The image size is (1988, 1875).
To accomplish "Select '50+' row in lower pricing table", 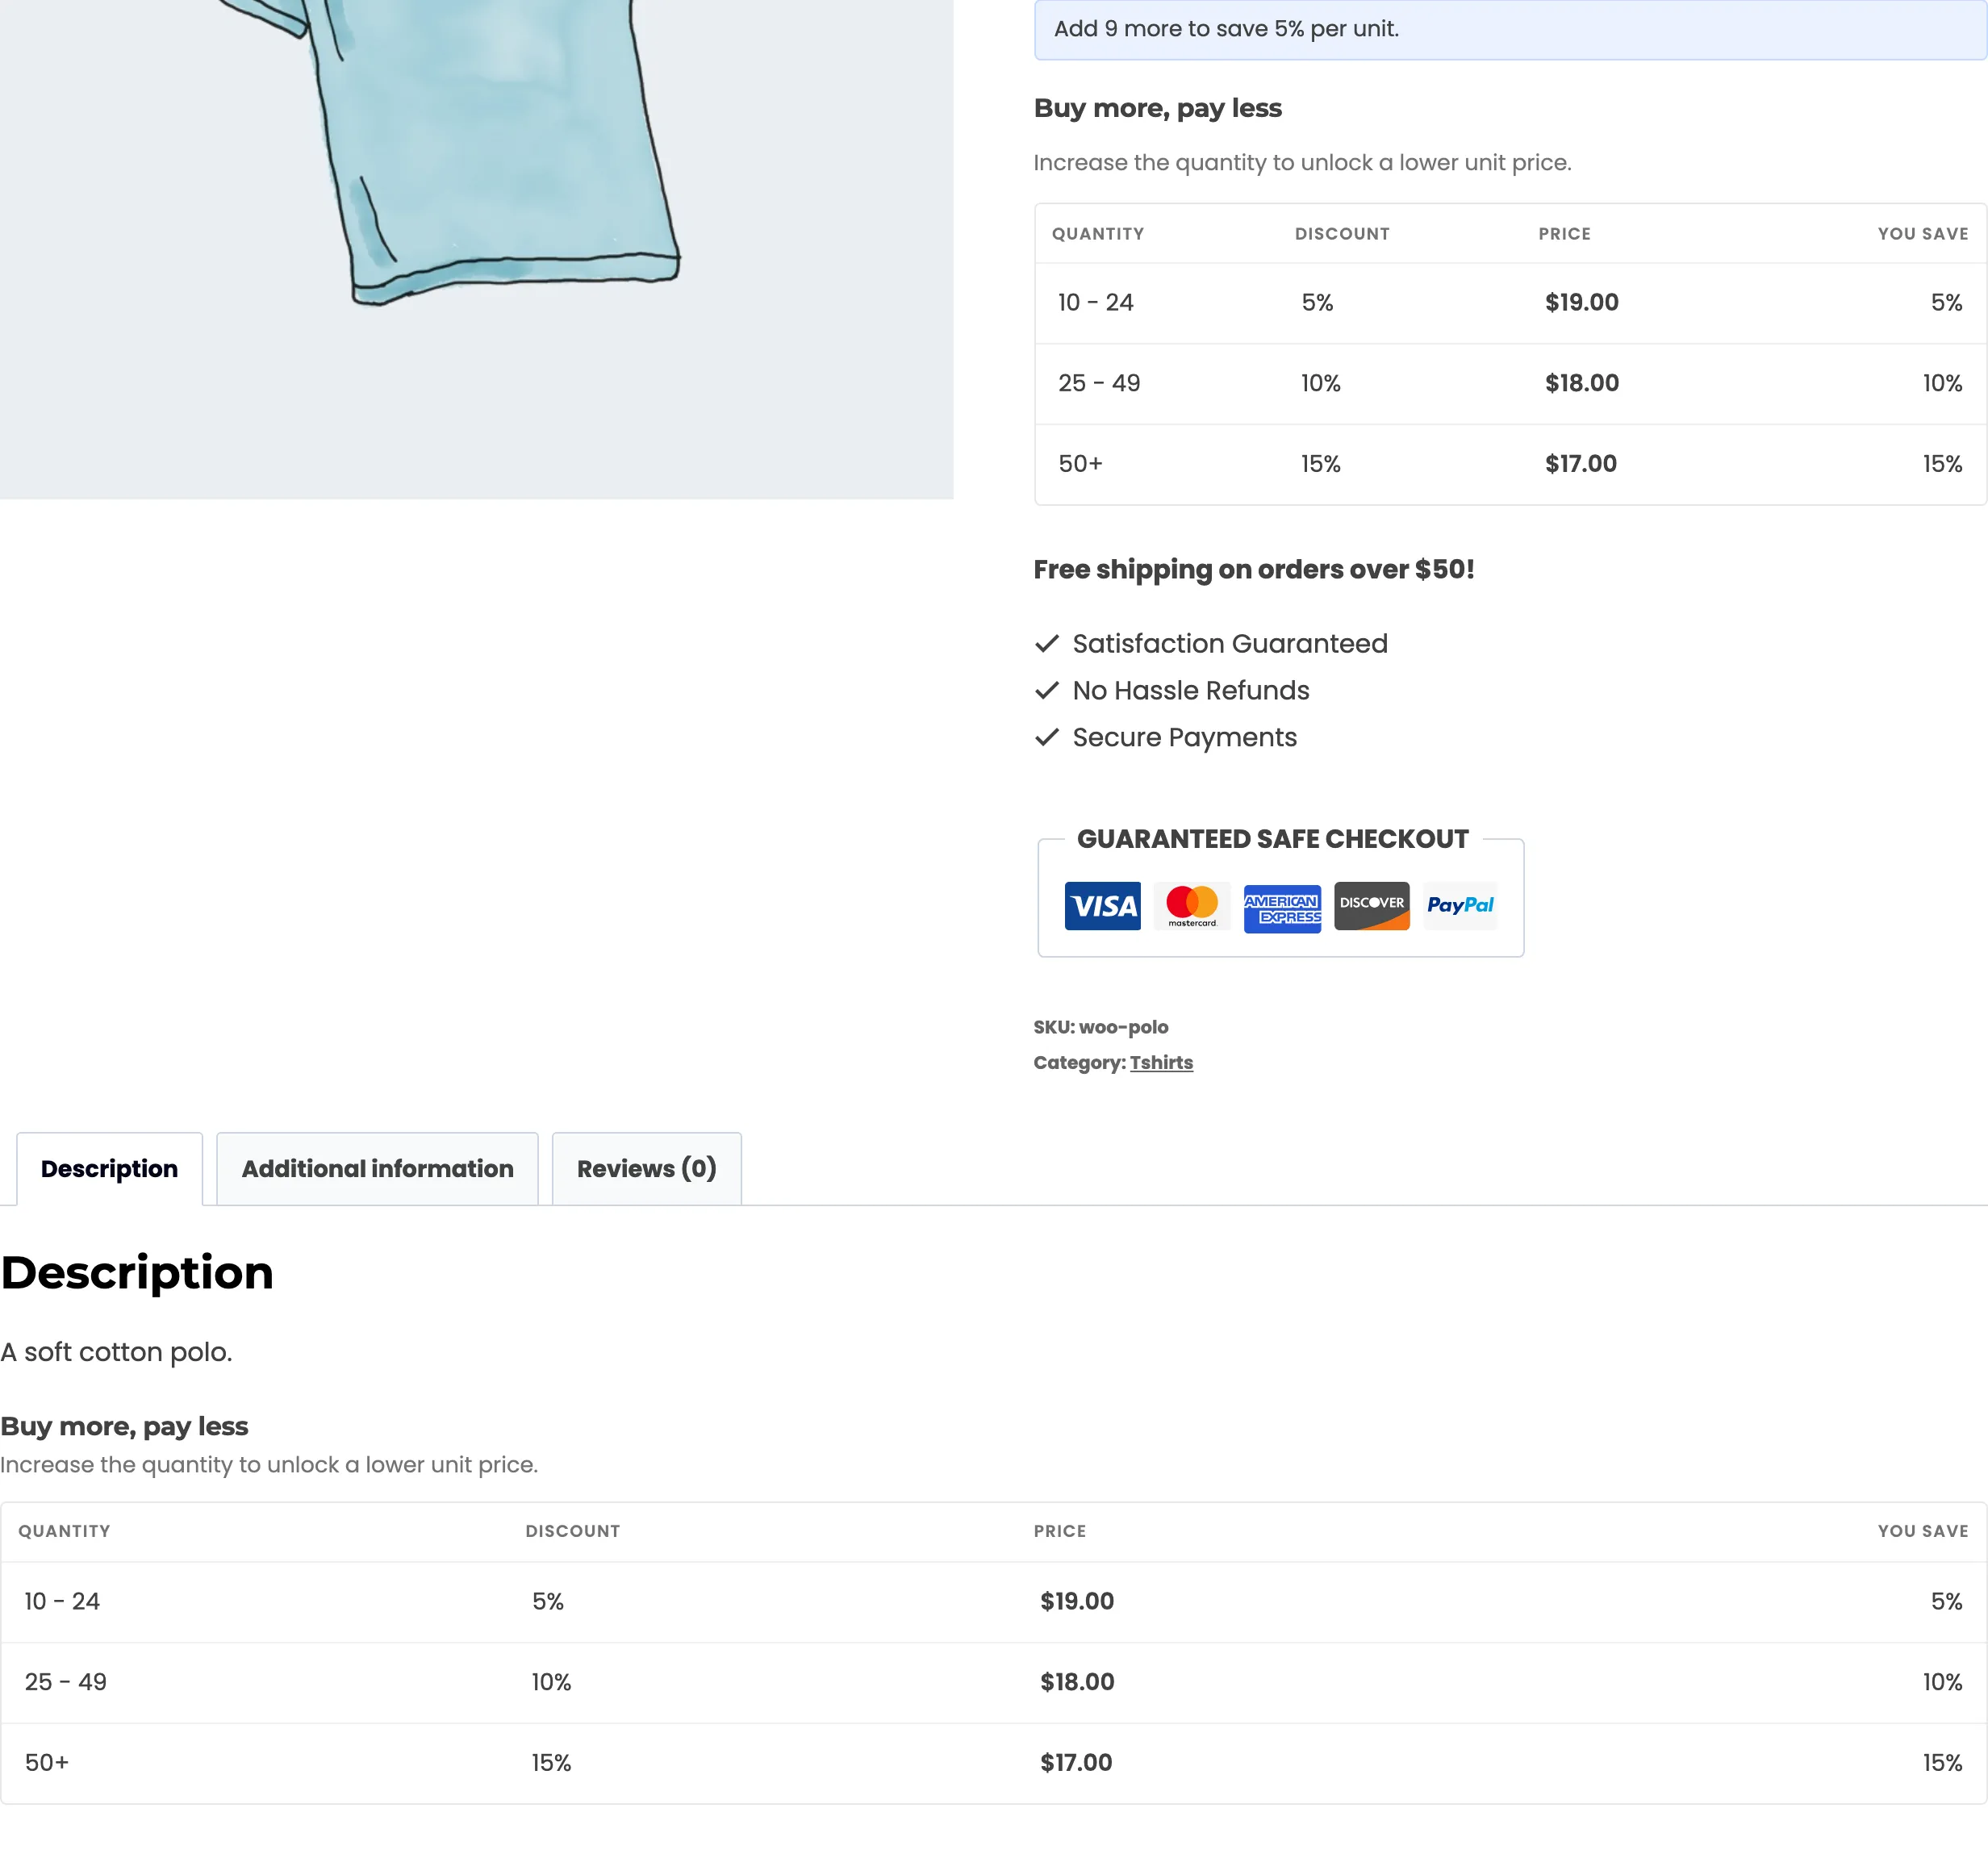I will (994, 1764).
